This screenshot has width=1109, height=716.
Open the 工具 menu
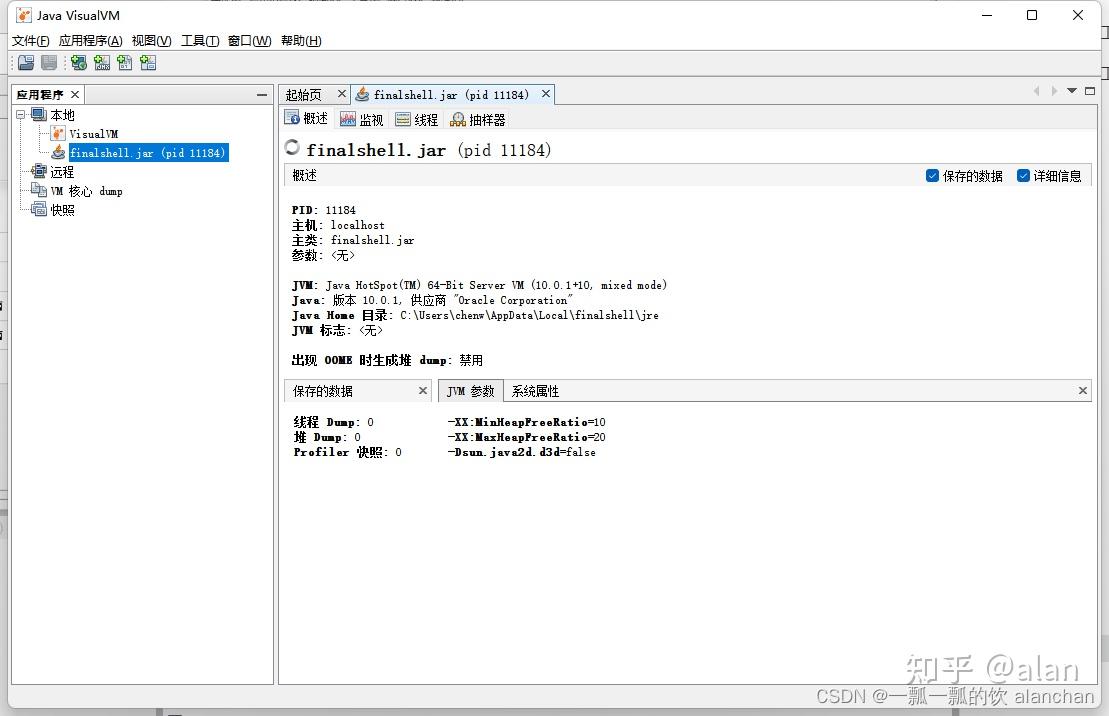pos(198,41)
